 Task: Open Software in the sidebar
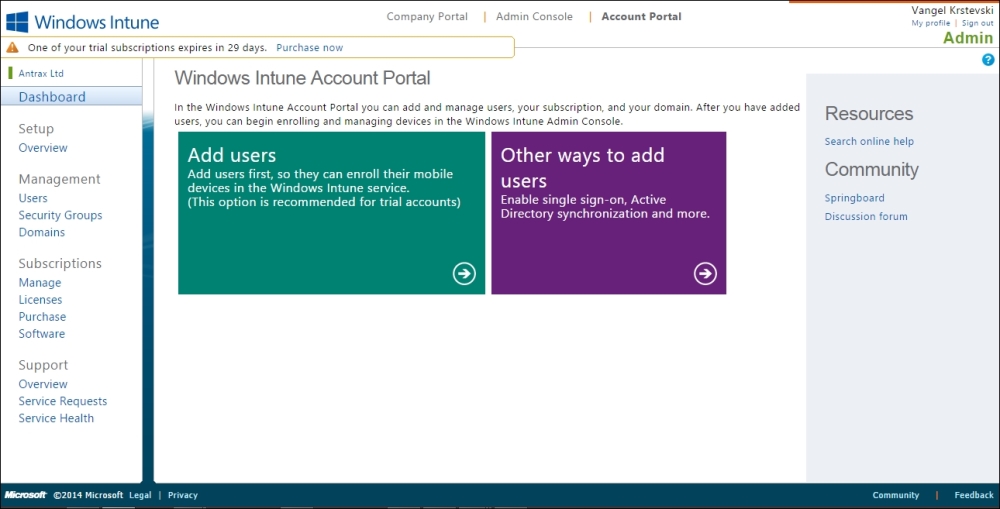point(41,334)
